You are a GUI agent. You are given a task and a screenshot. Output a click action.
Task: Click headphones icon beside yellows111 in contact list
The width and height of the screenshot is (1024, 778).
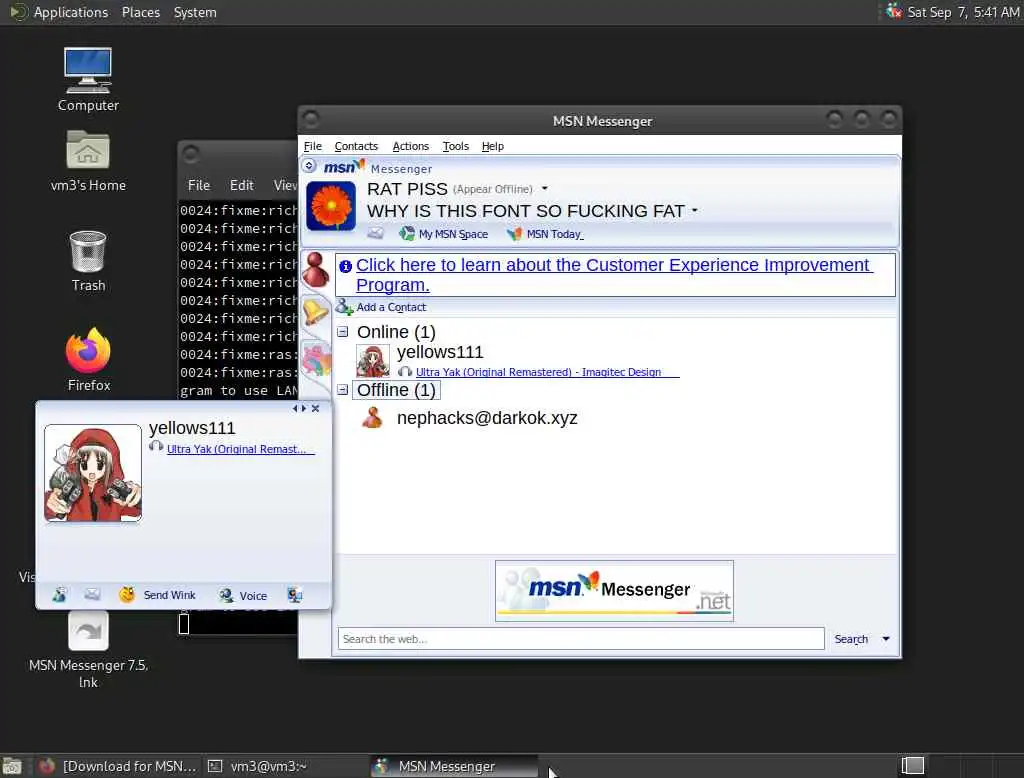point(405,372)
